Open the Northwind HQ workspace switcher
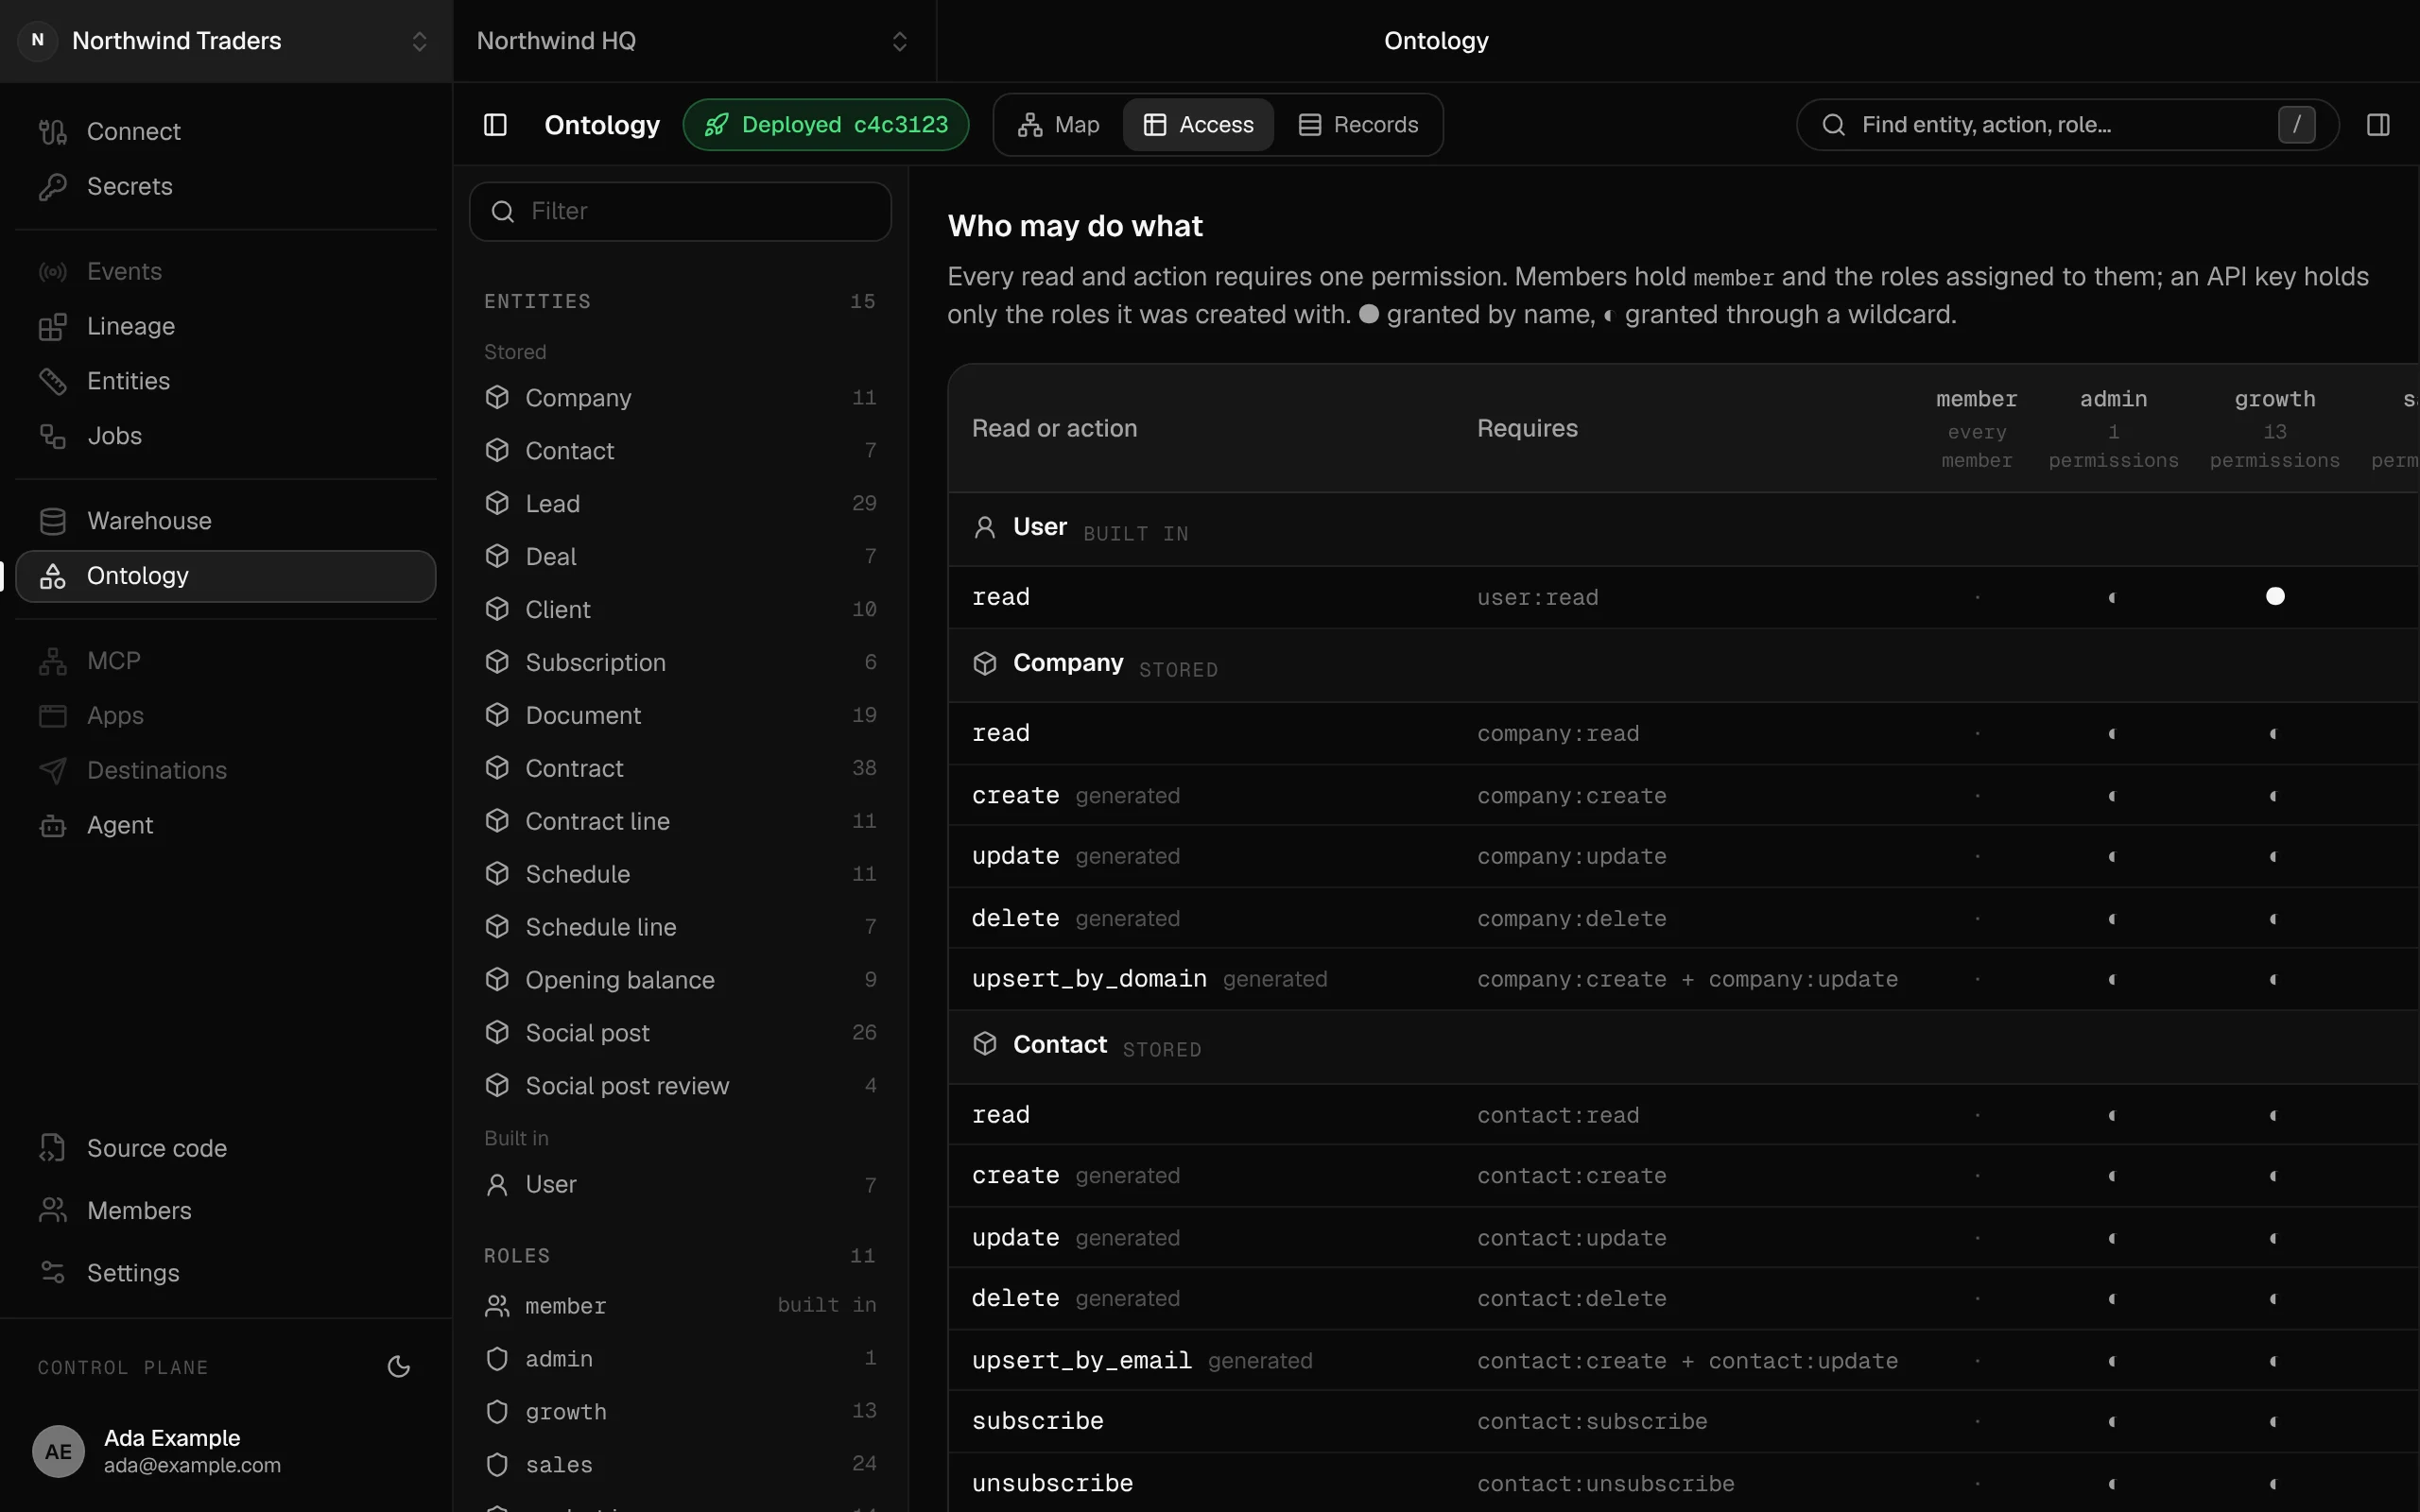 coord(694,41)
